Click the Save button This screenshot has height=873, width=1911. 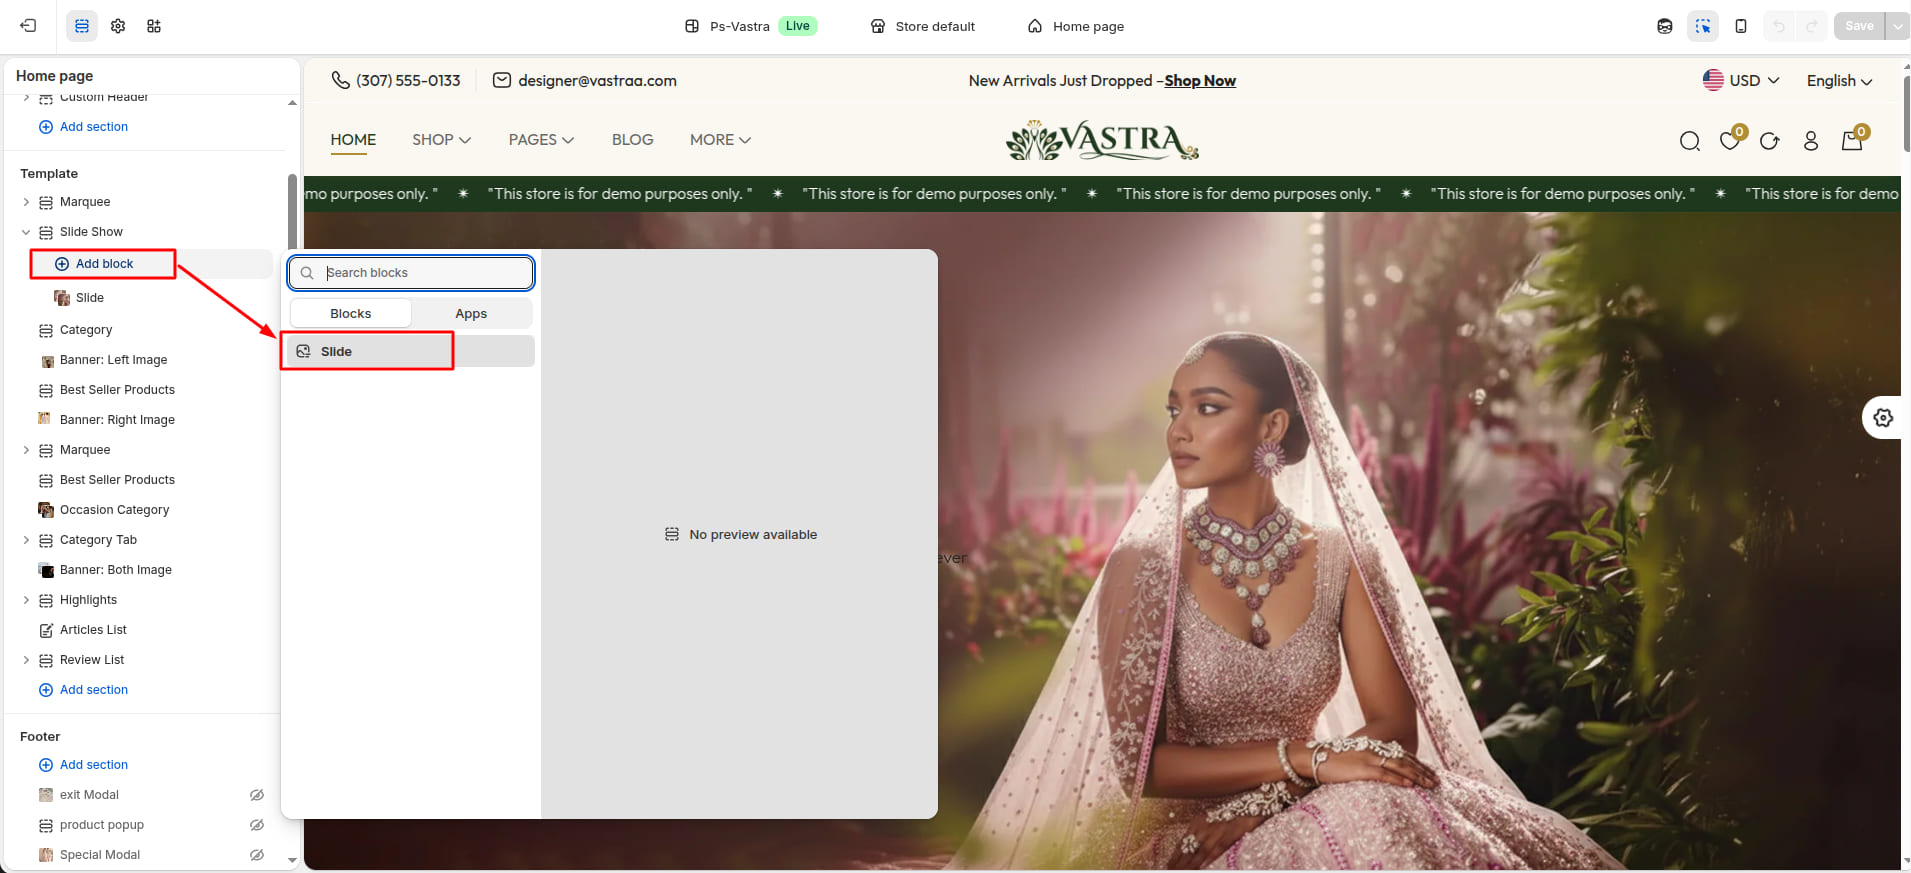[1859, 26]
